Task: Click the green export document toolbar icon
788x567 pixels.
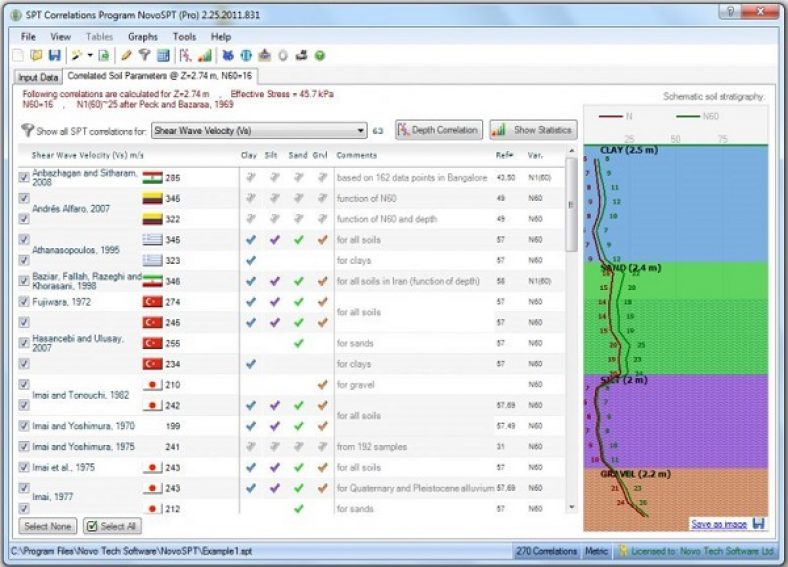Action: [104, 56]
